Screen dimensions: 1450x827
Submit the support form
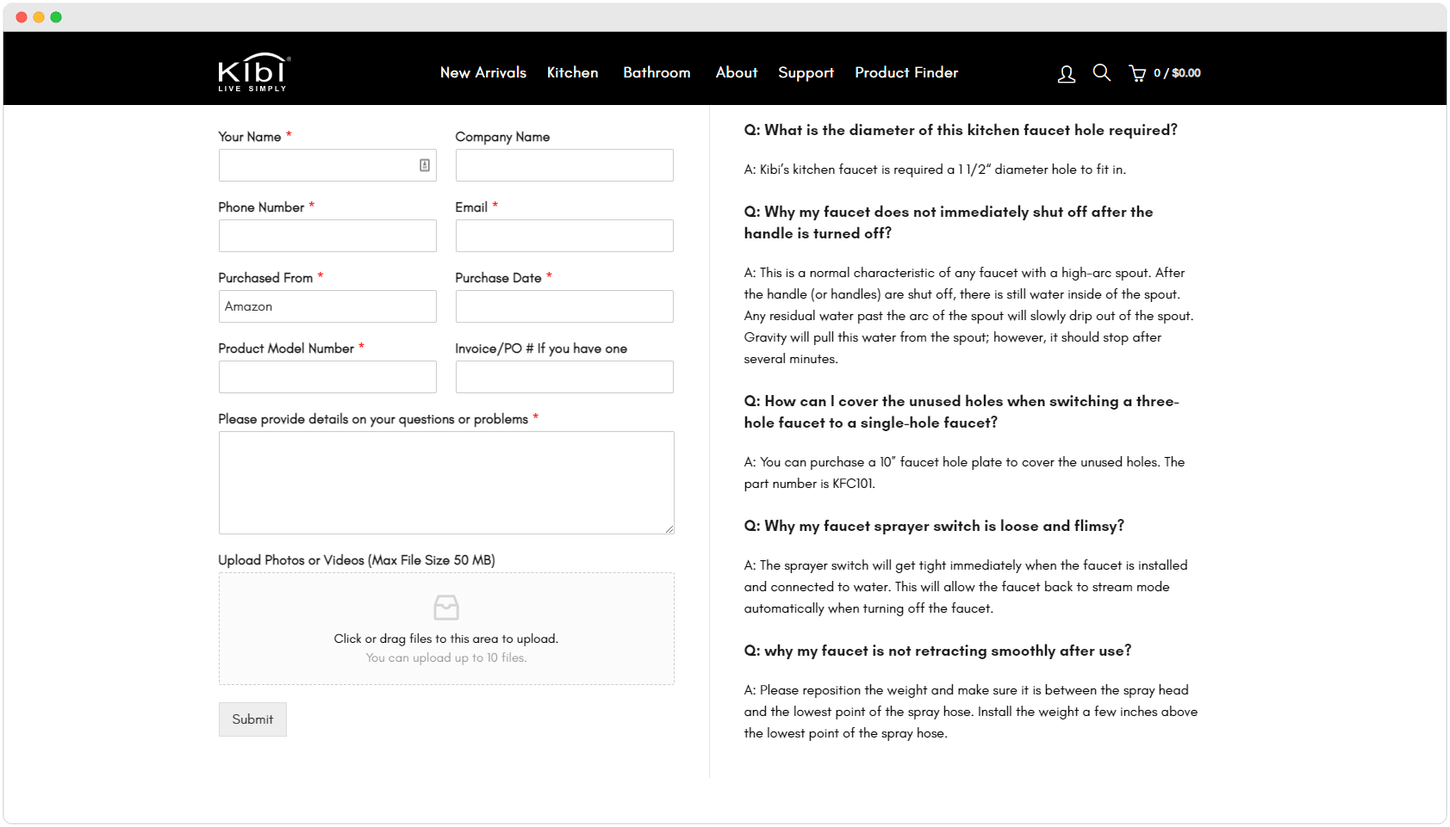pyautogui.click(x=253, y=719)
